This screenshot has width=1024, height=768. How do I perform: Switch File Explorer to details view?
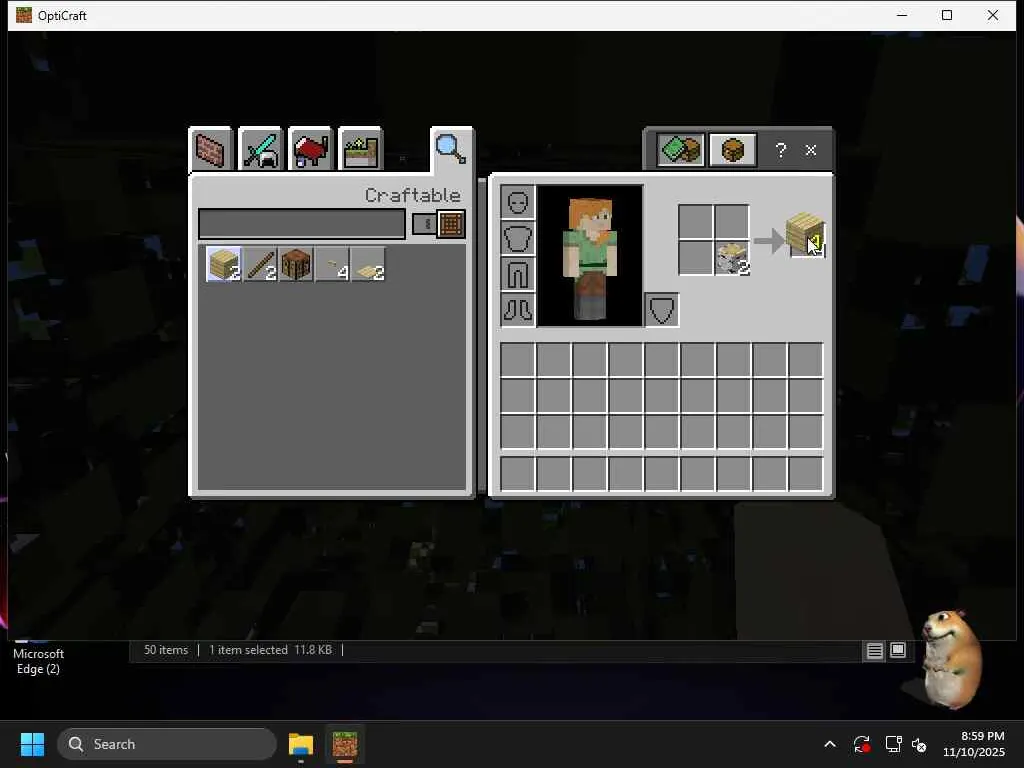[875, 650]
